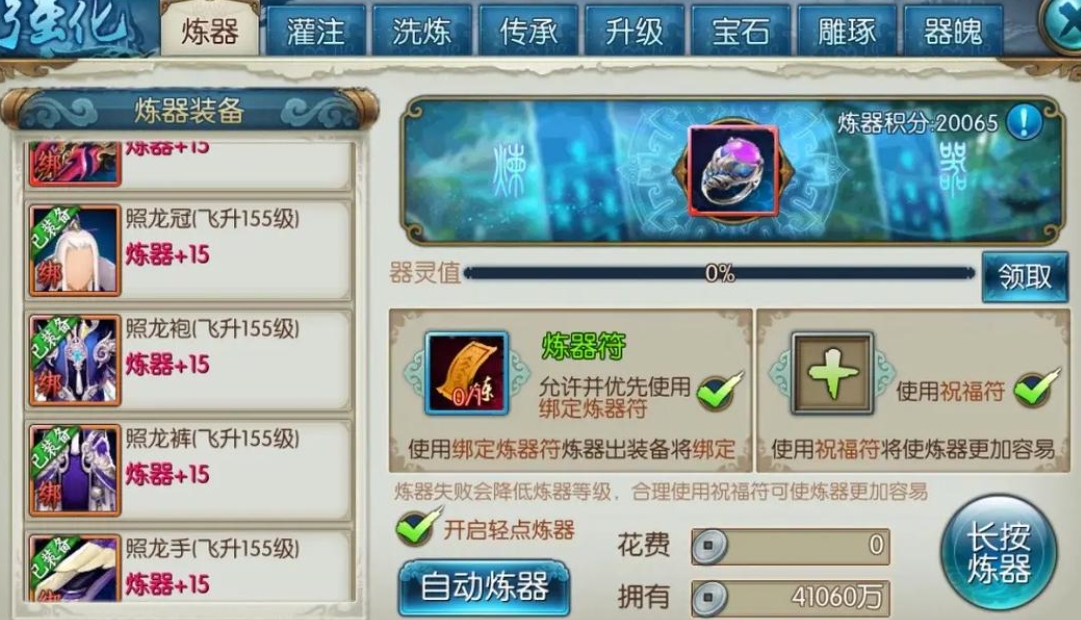Open the 器魄 tab

tap(953, 31)
